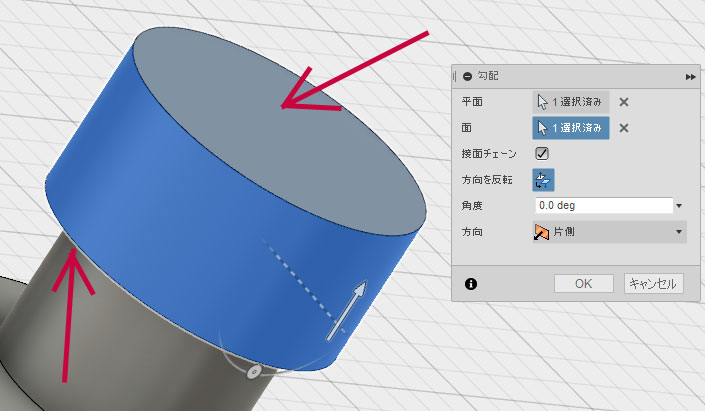The image size is (705, 411).
Task: Click the circular angle handle below the cylinder
Action: [x=254, y=371]
